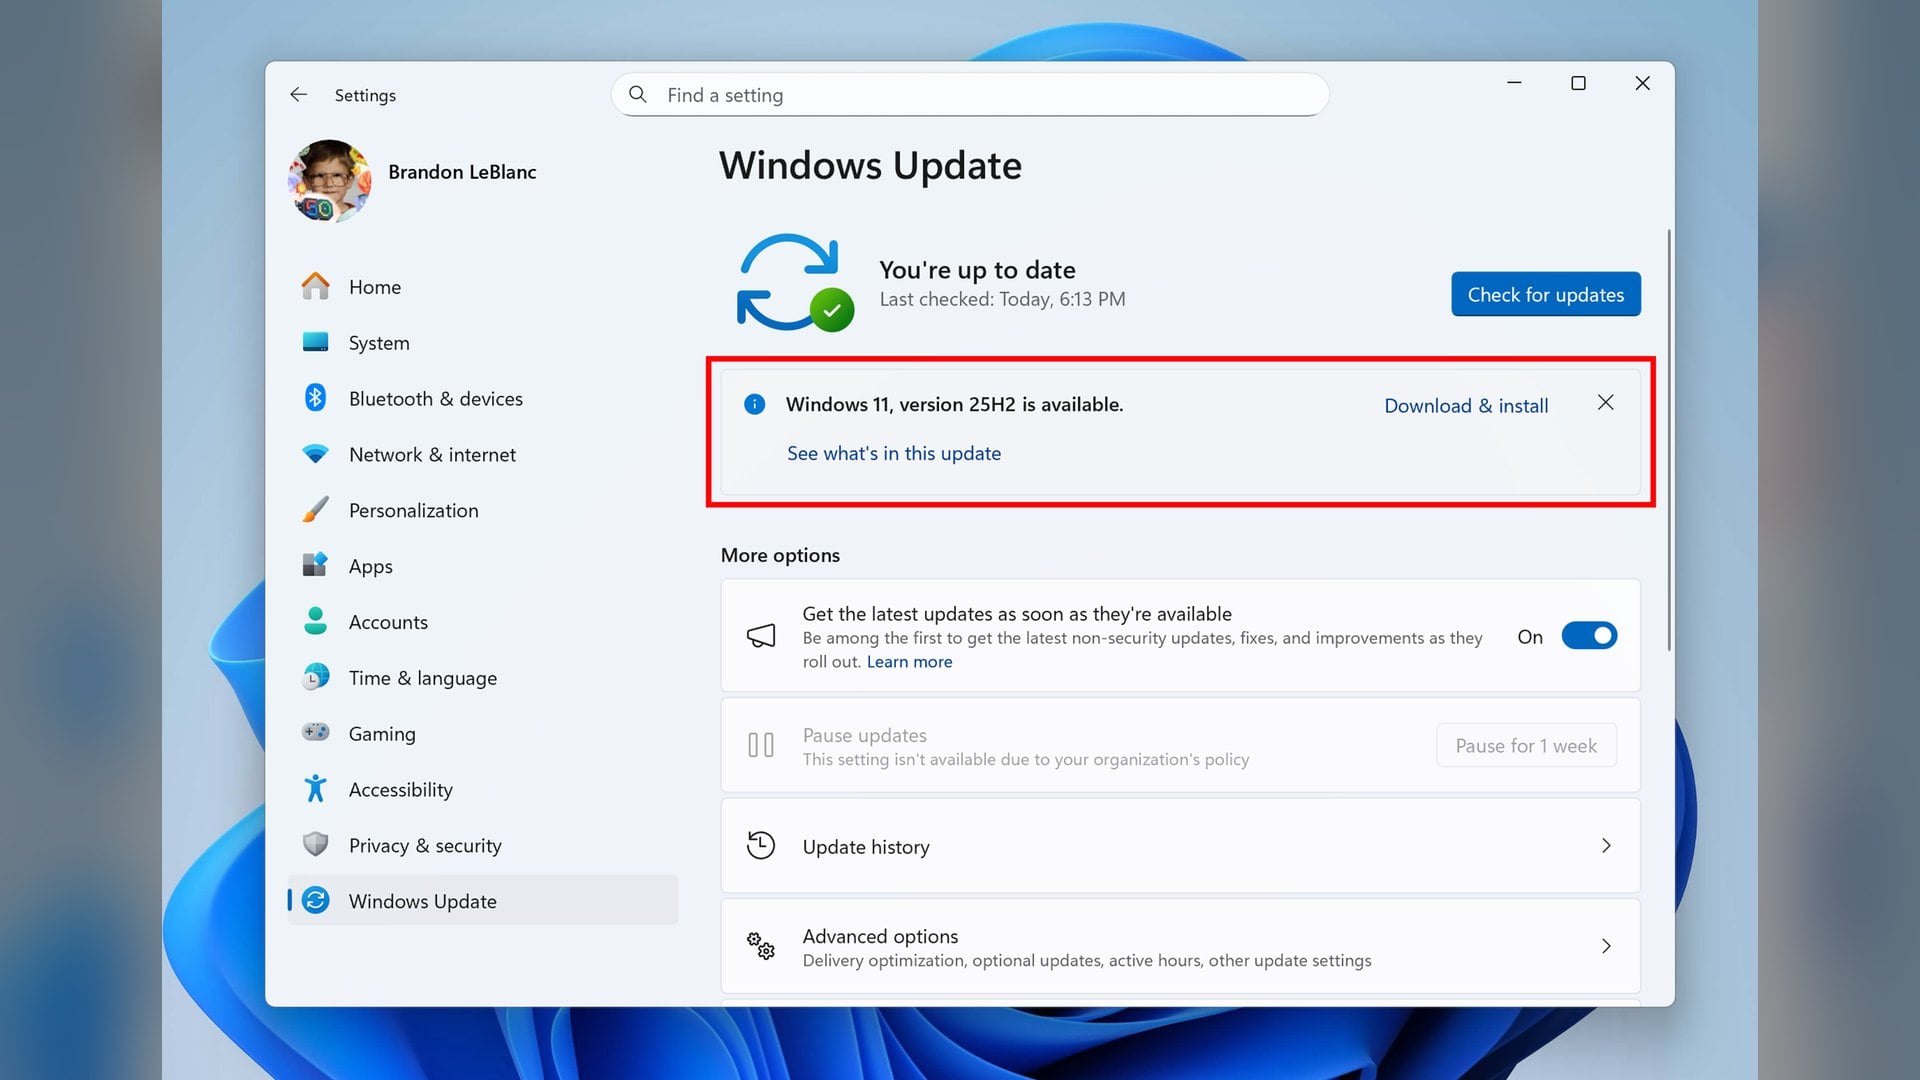Expand Update history with its chevron
Screen dimensions: 1920x1080
pos(1606,846)
